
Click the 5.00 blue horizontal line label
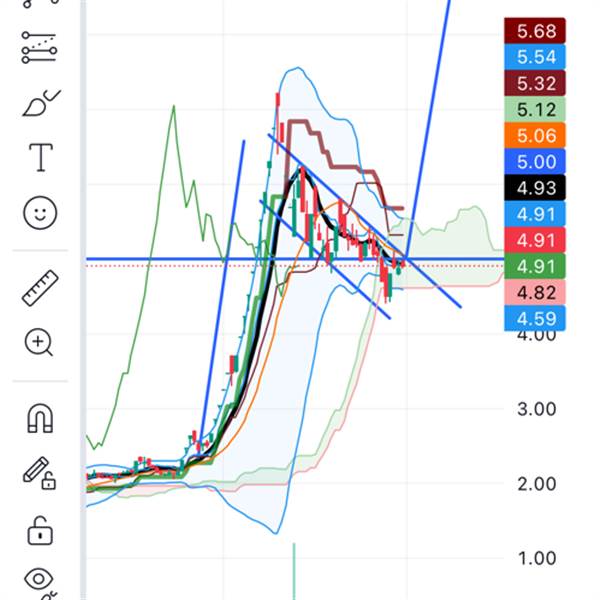(535, 161)
